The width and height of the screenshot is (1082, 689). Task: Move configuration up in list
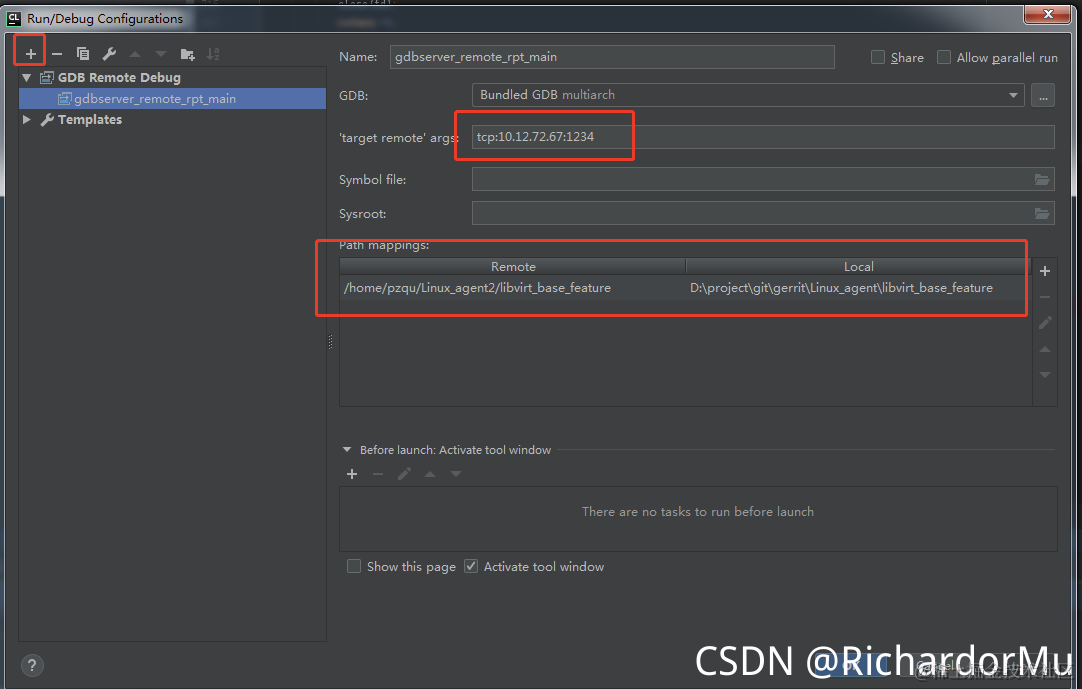point(135,53)
